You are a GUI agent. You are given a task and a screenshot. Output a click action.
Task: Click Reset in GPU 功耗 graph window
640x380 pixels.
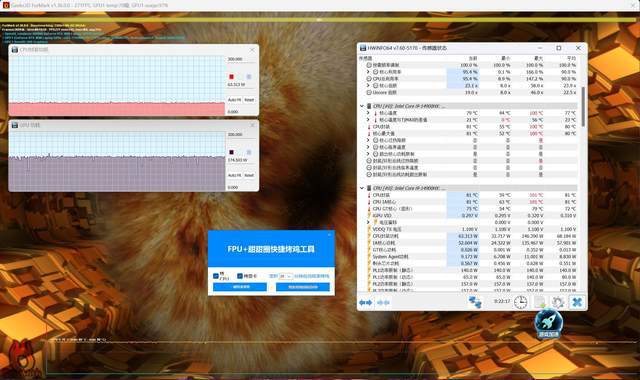coord(249,176)
